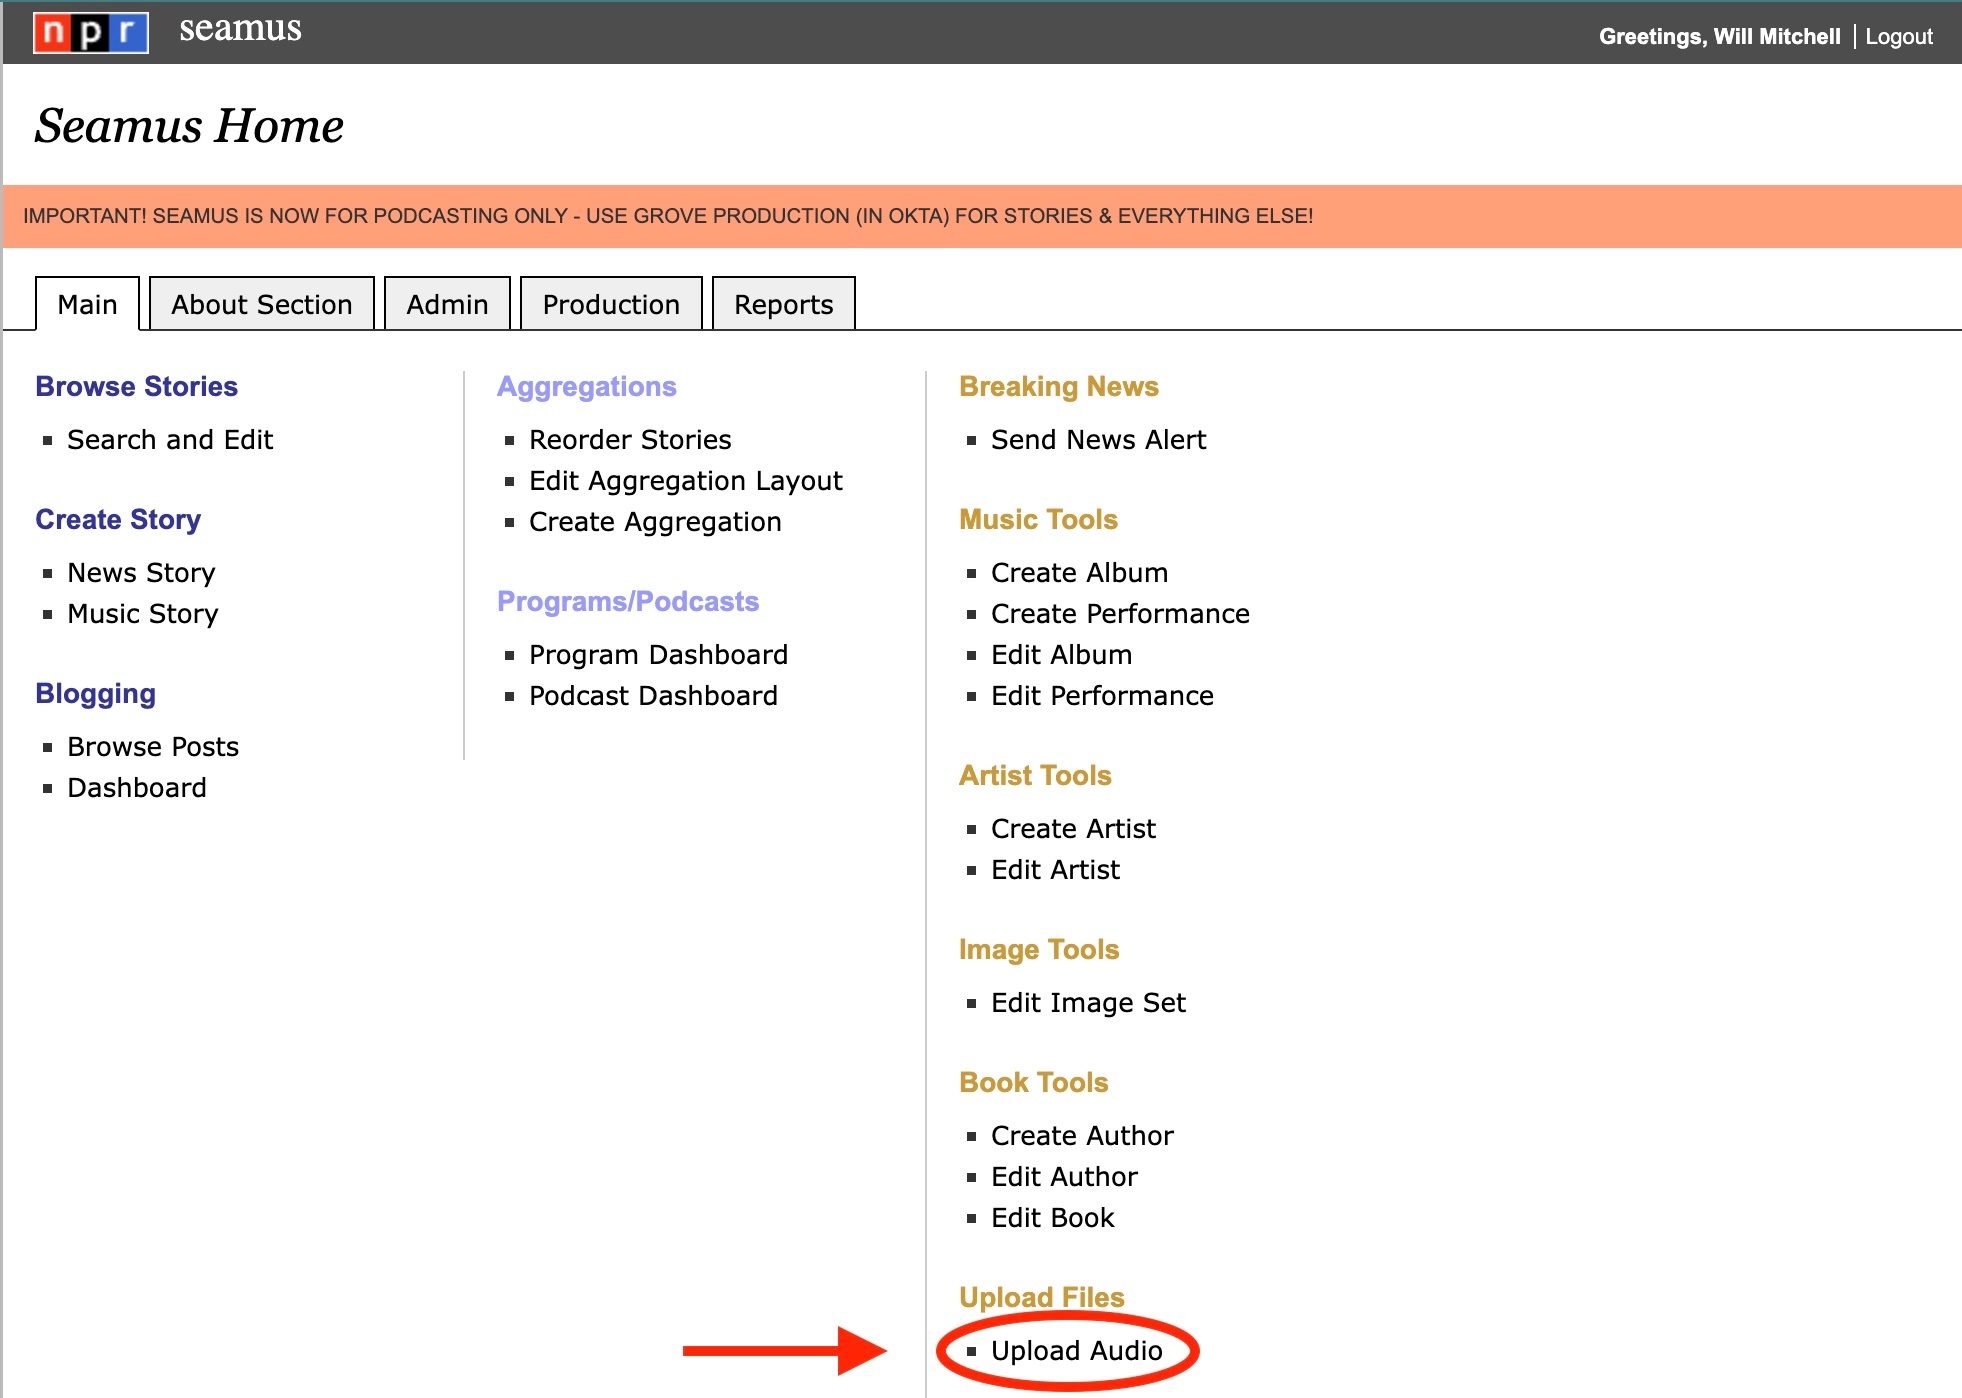Open Edit Image Set
Screen dimensions: 1962x1398
(1088, 1003)
